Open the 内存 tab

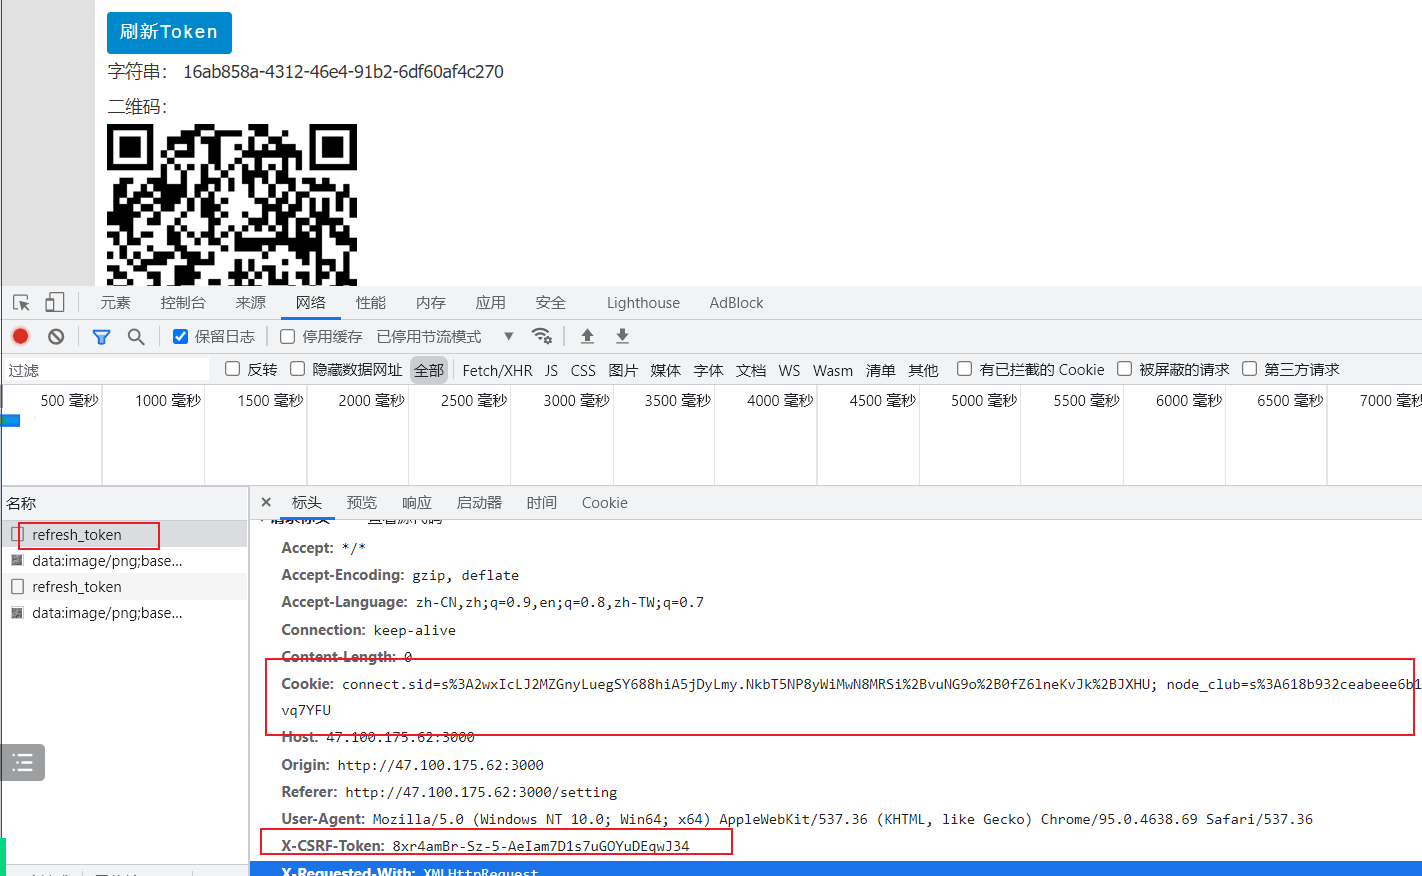[x=431, y=303]
